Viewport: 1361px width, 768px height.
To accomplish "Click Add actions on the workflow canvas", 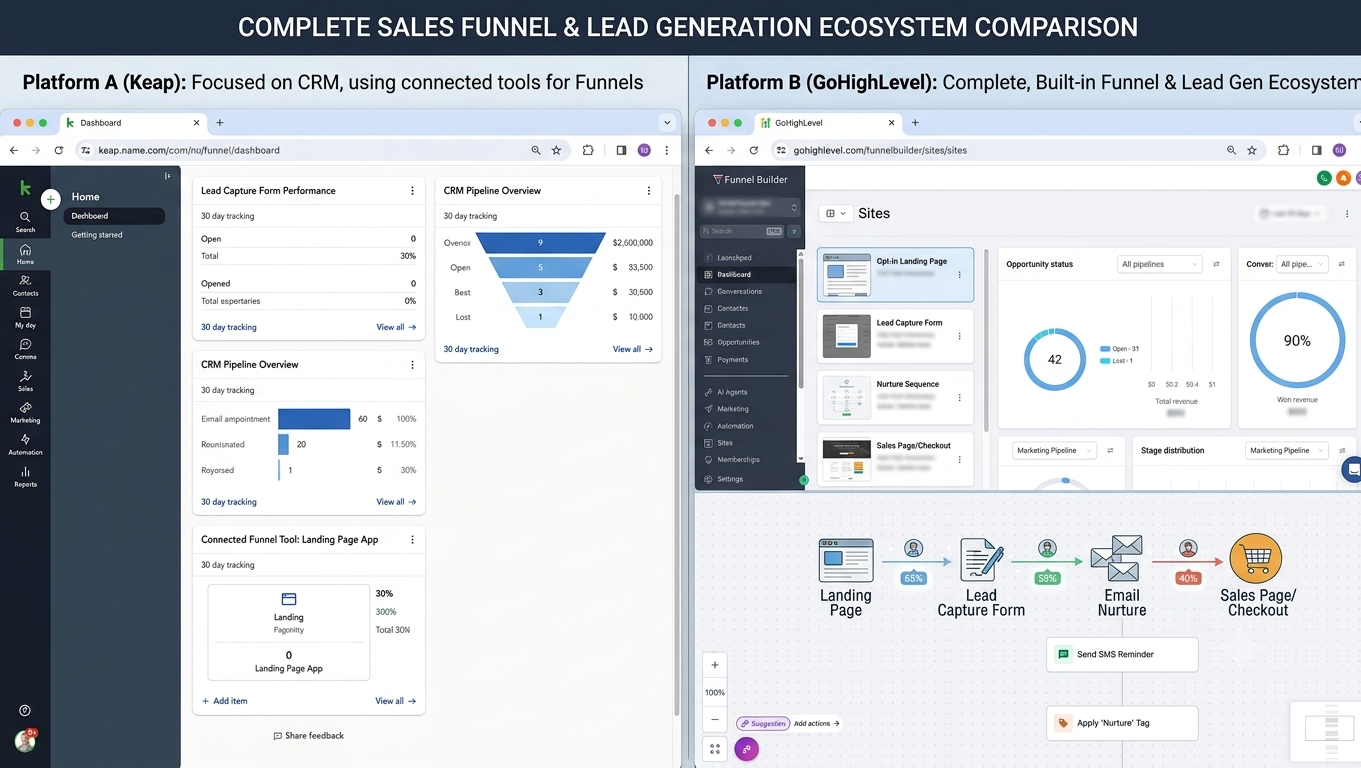I will (817, 724).
